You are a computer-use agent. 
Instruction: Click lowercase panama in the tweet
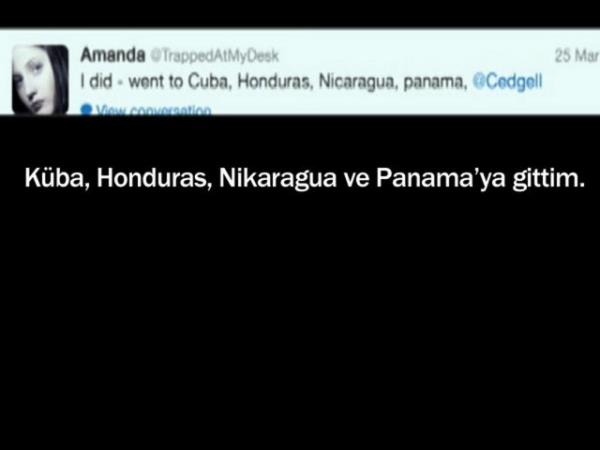coord(435,82)
